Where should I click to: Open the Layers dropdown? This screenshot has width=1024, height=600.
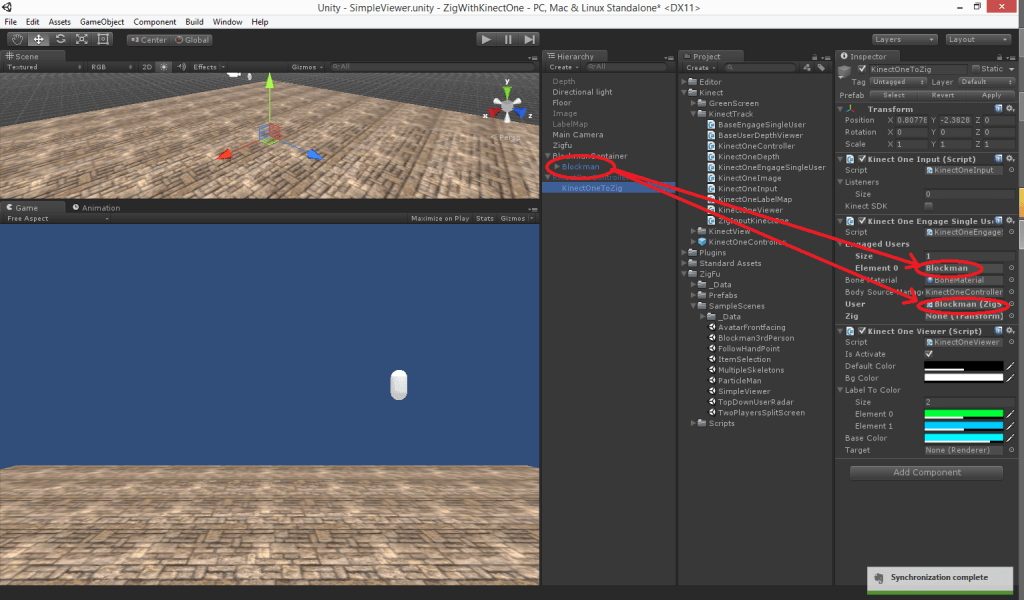coord(903,39)
